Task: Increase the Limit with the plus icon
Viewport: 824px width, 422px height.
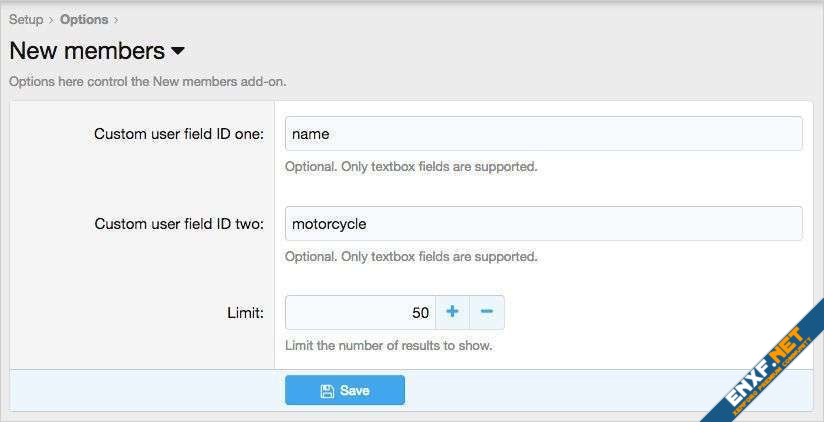Action: coord(452,312)
